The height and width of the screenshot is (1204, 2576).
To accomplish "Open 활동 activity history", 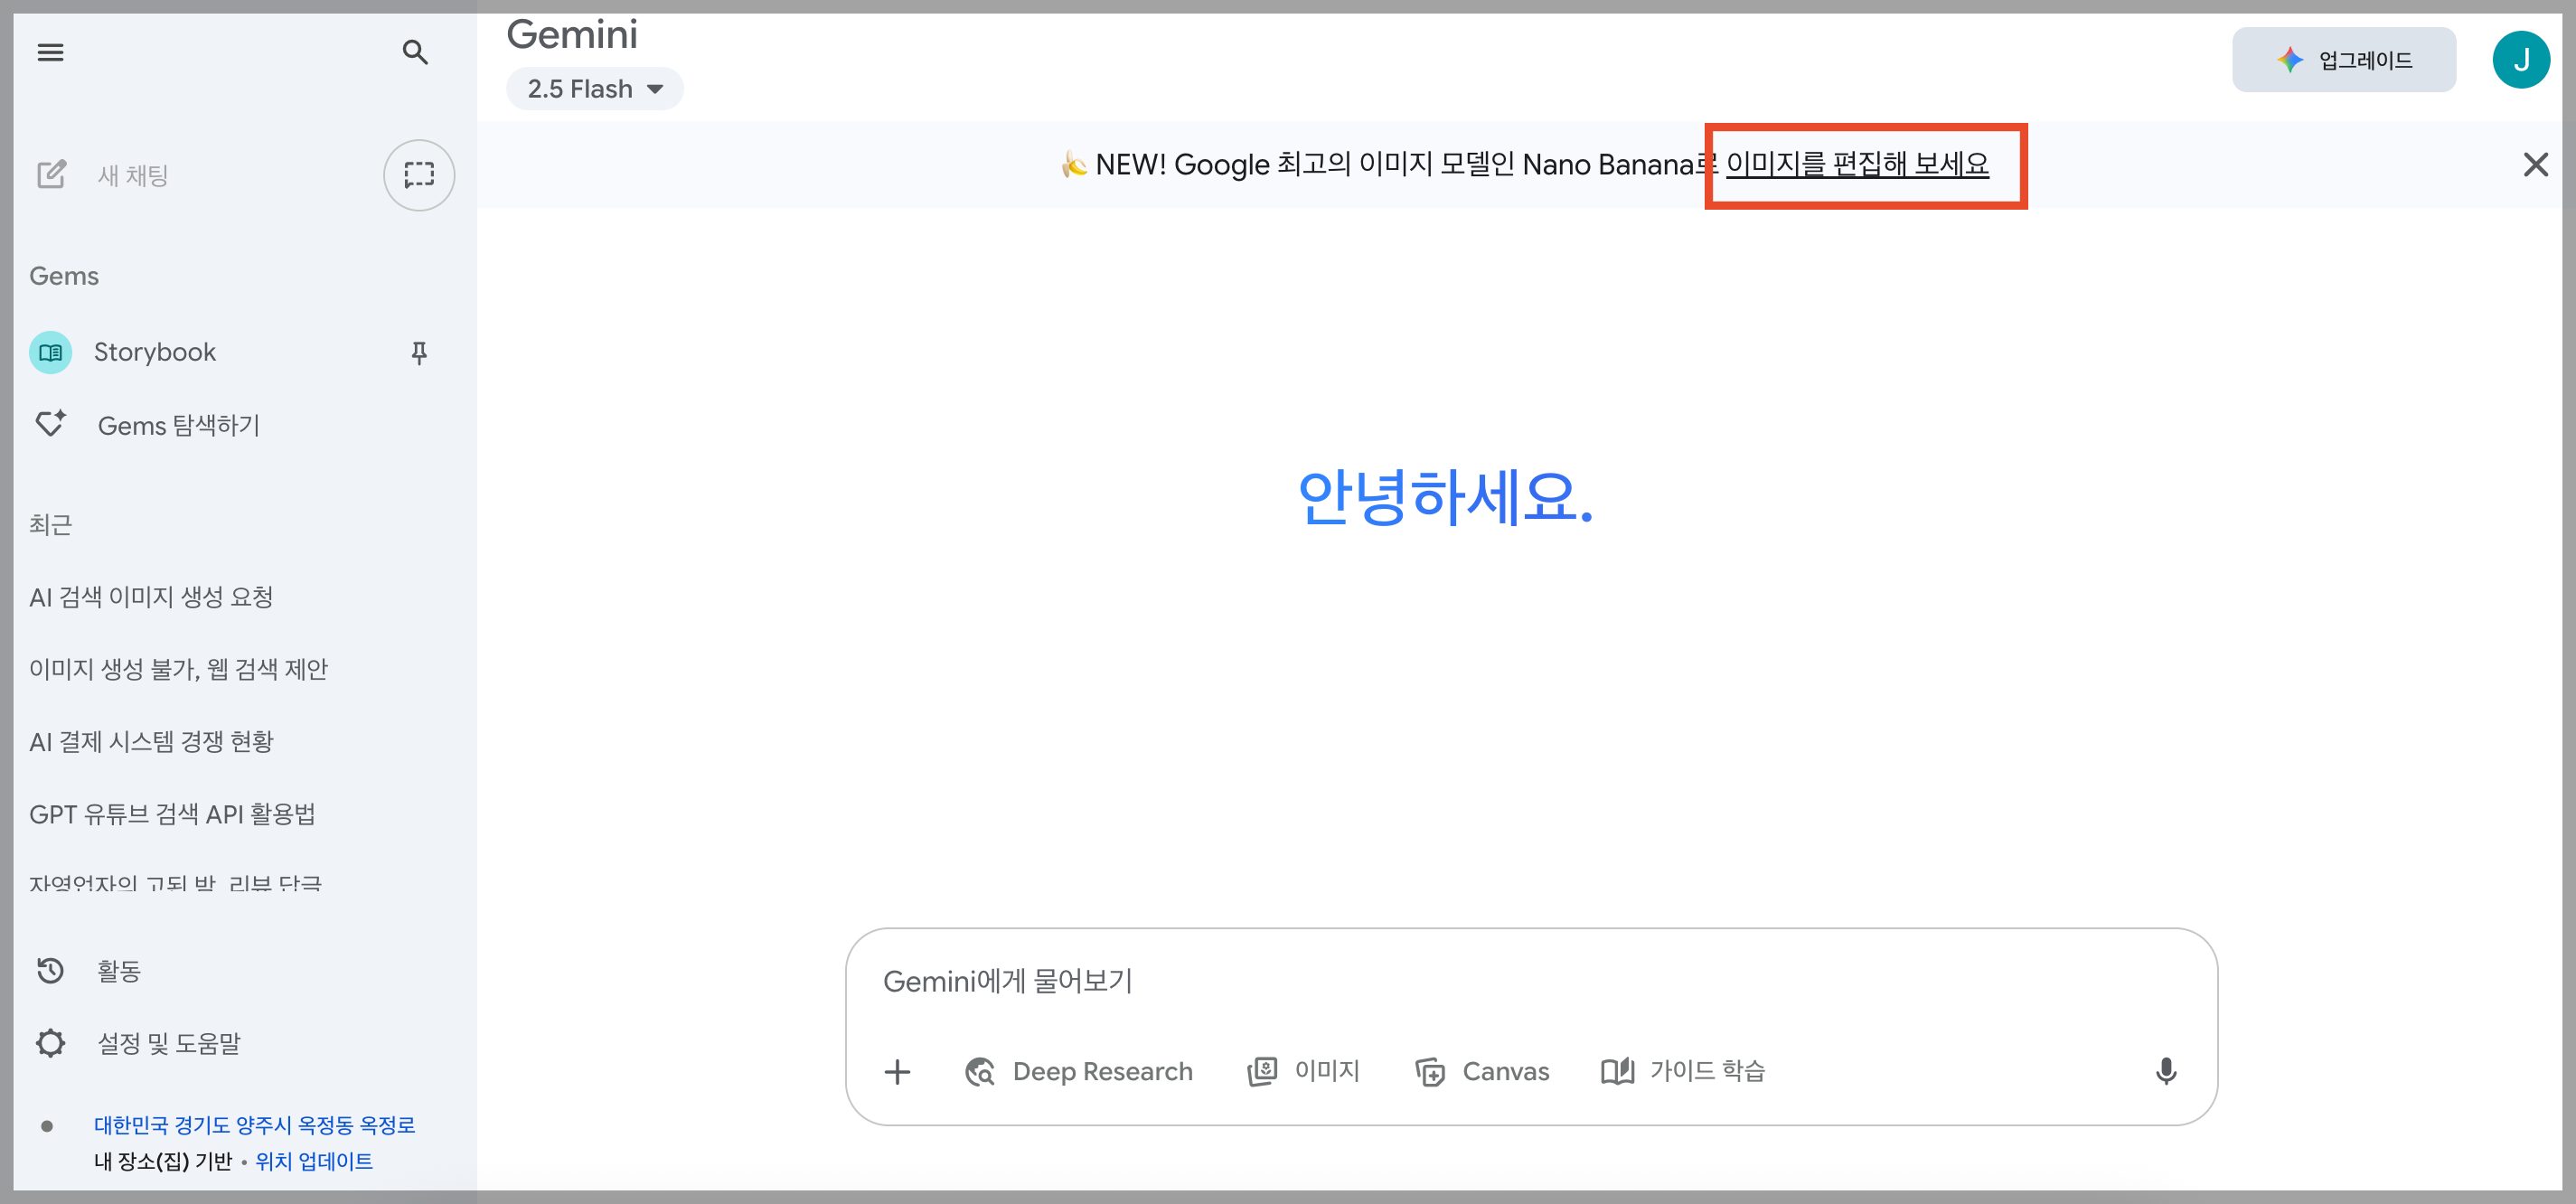I will [x=118, y=971].
